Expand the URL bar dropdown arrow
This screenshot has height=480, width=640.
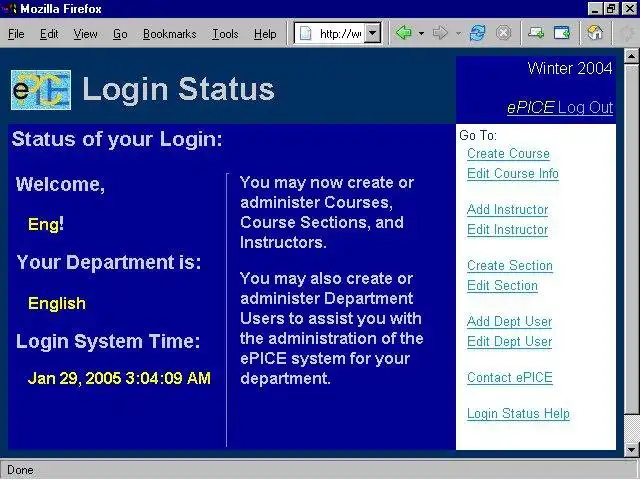[373, 33]
